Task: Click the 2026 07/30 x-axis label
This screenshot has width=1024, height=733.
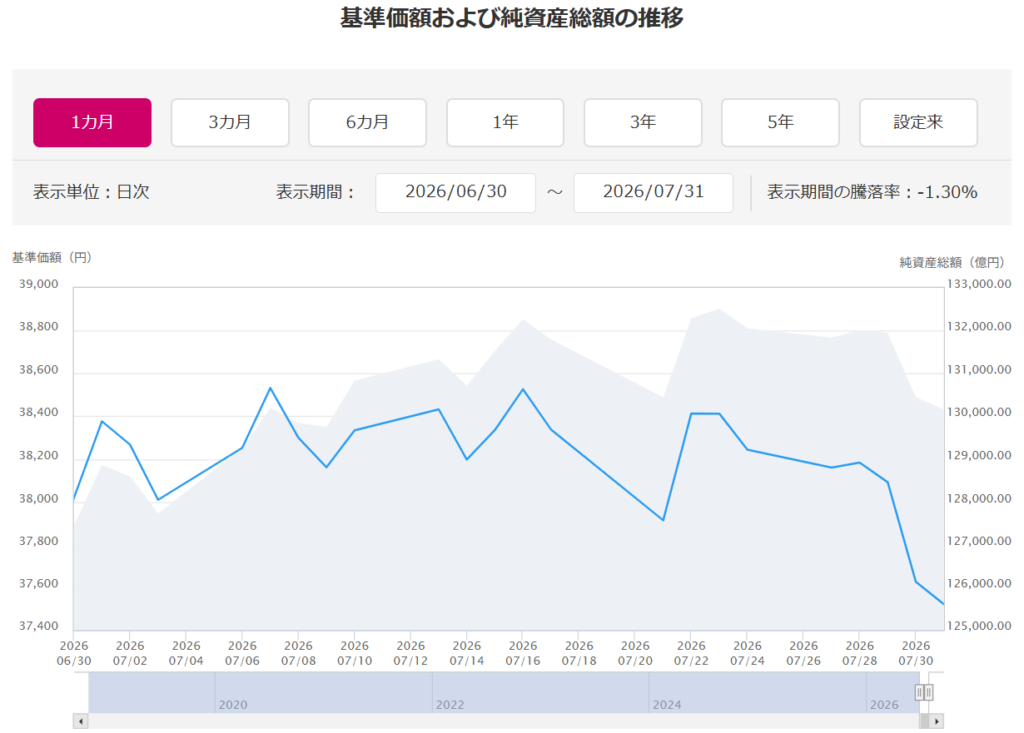Action: click(x=916, y=653)
